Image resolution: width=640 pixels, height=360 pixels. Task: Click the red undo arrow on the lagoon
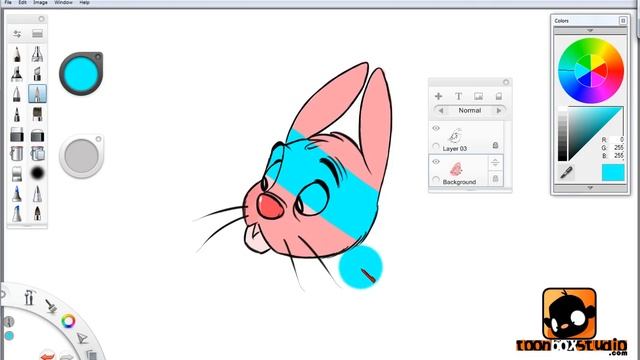[48, 356]
